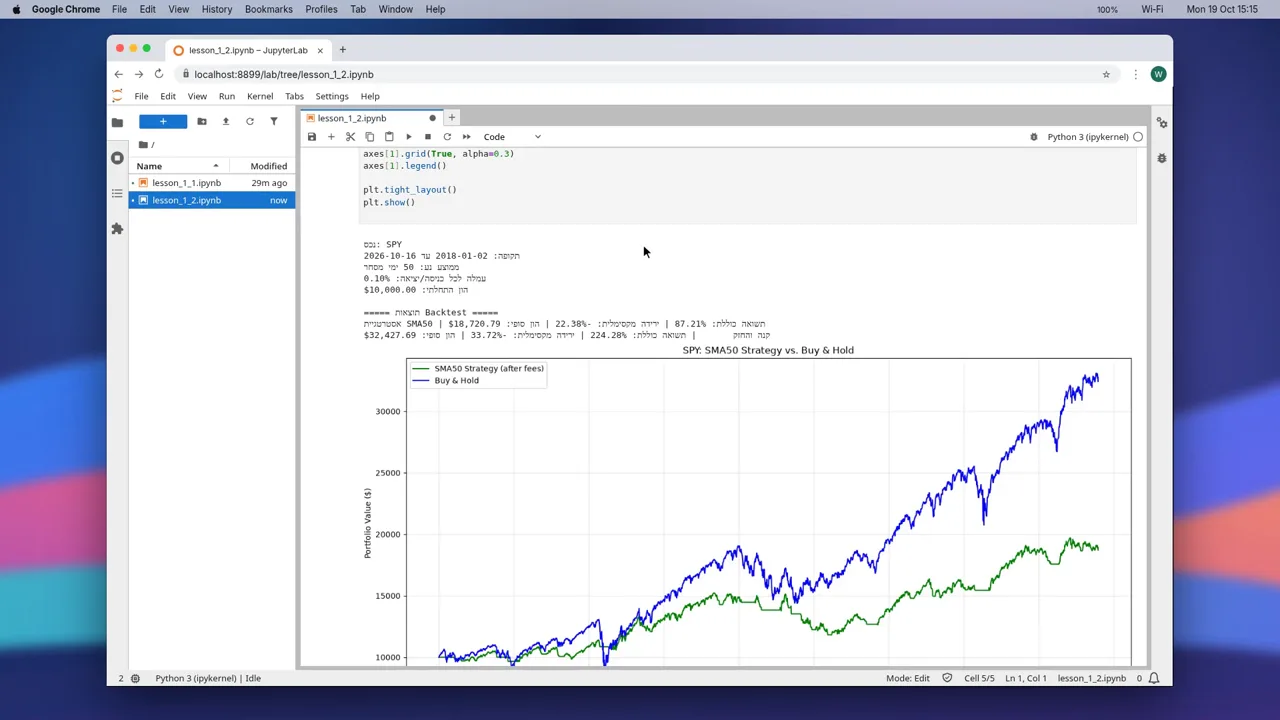Viewport: 1280px width, 720px height.
Task: Open the Table of Contents panel
Action: (117, 193)
